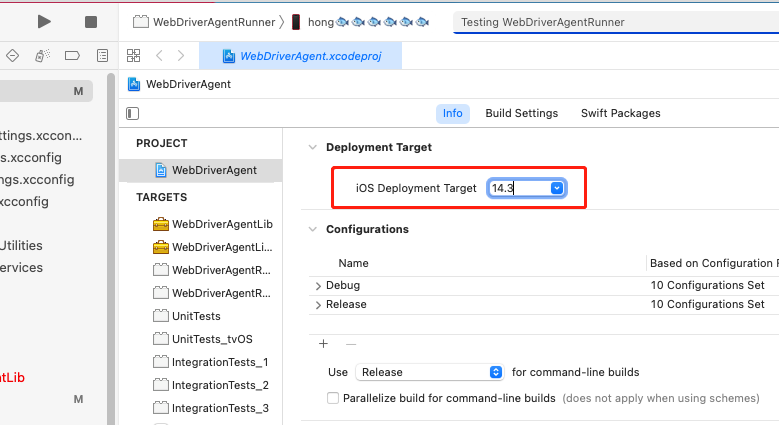
Task: Select the UnitTests target
Action: coord(187,316)
